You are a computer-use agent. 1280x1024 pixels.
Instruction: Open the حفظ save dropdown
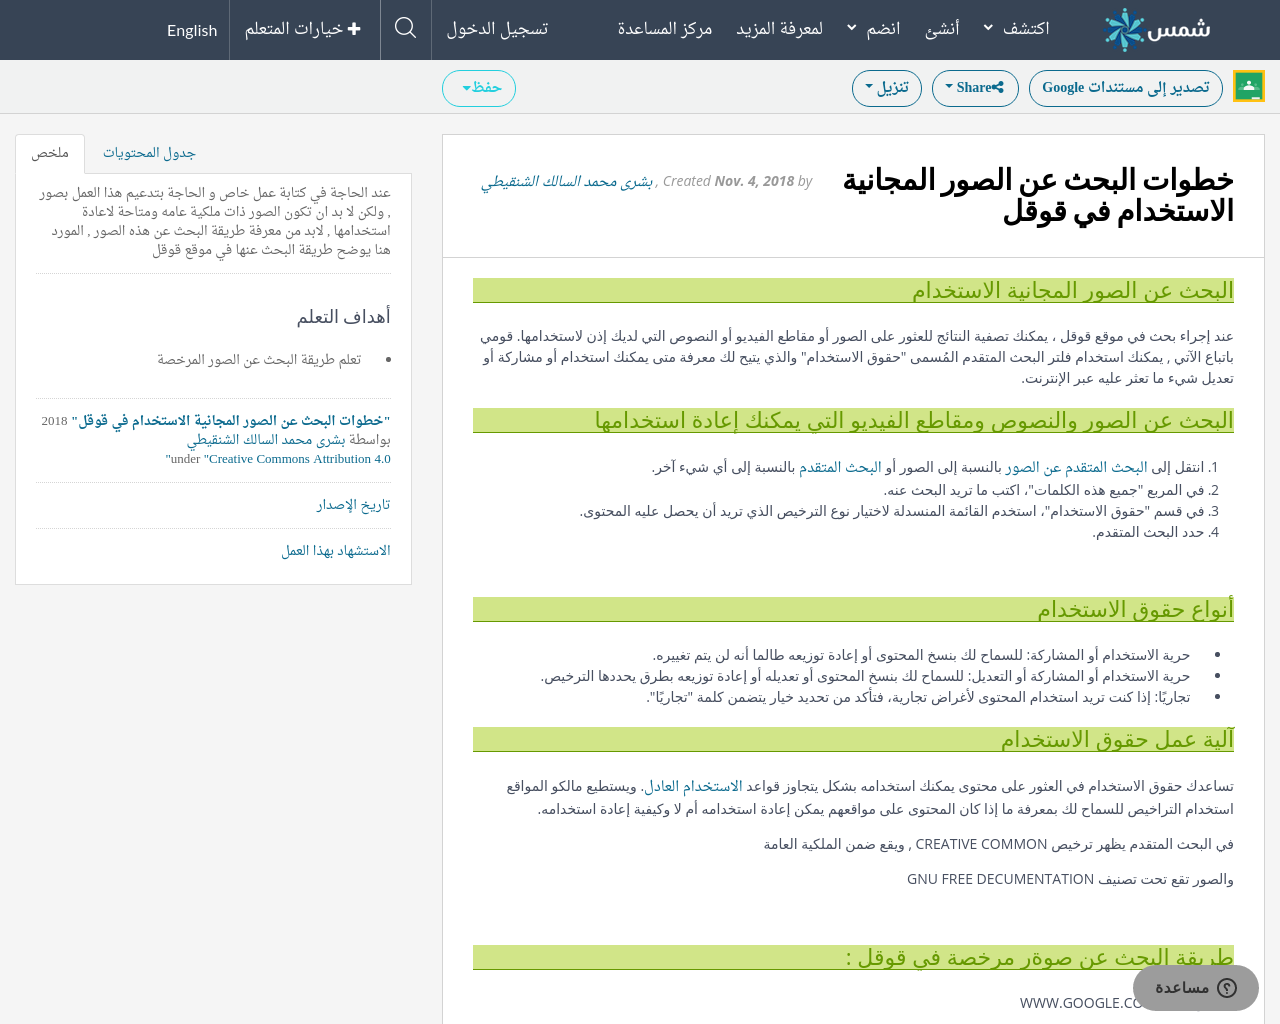479,88
